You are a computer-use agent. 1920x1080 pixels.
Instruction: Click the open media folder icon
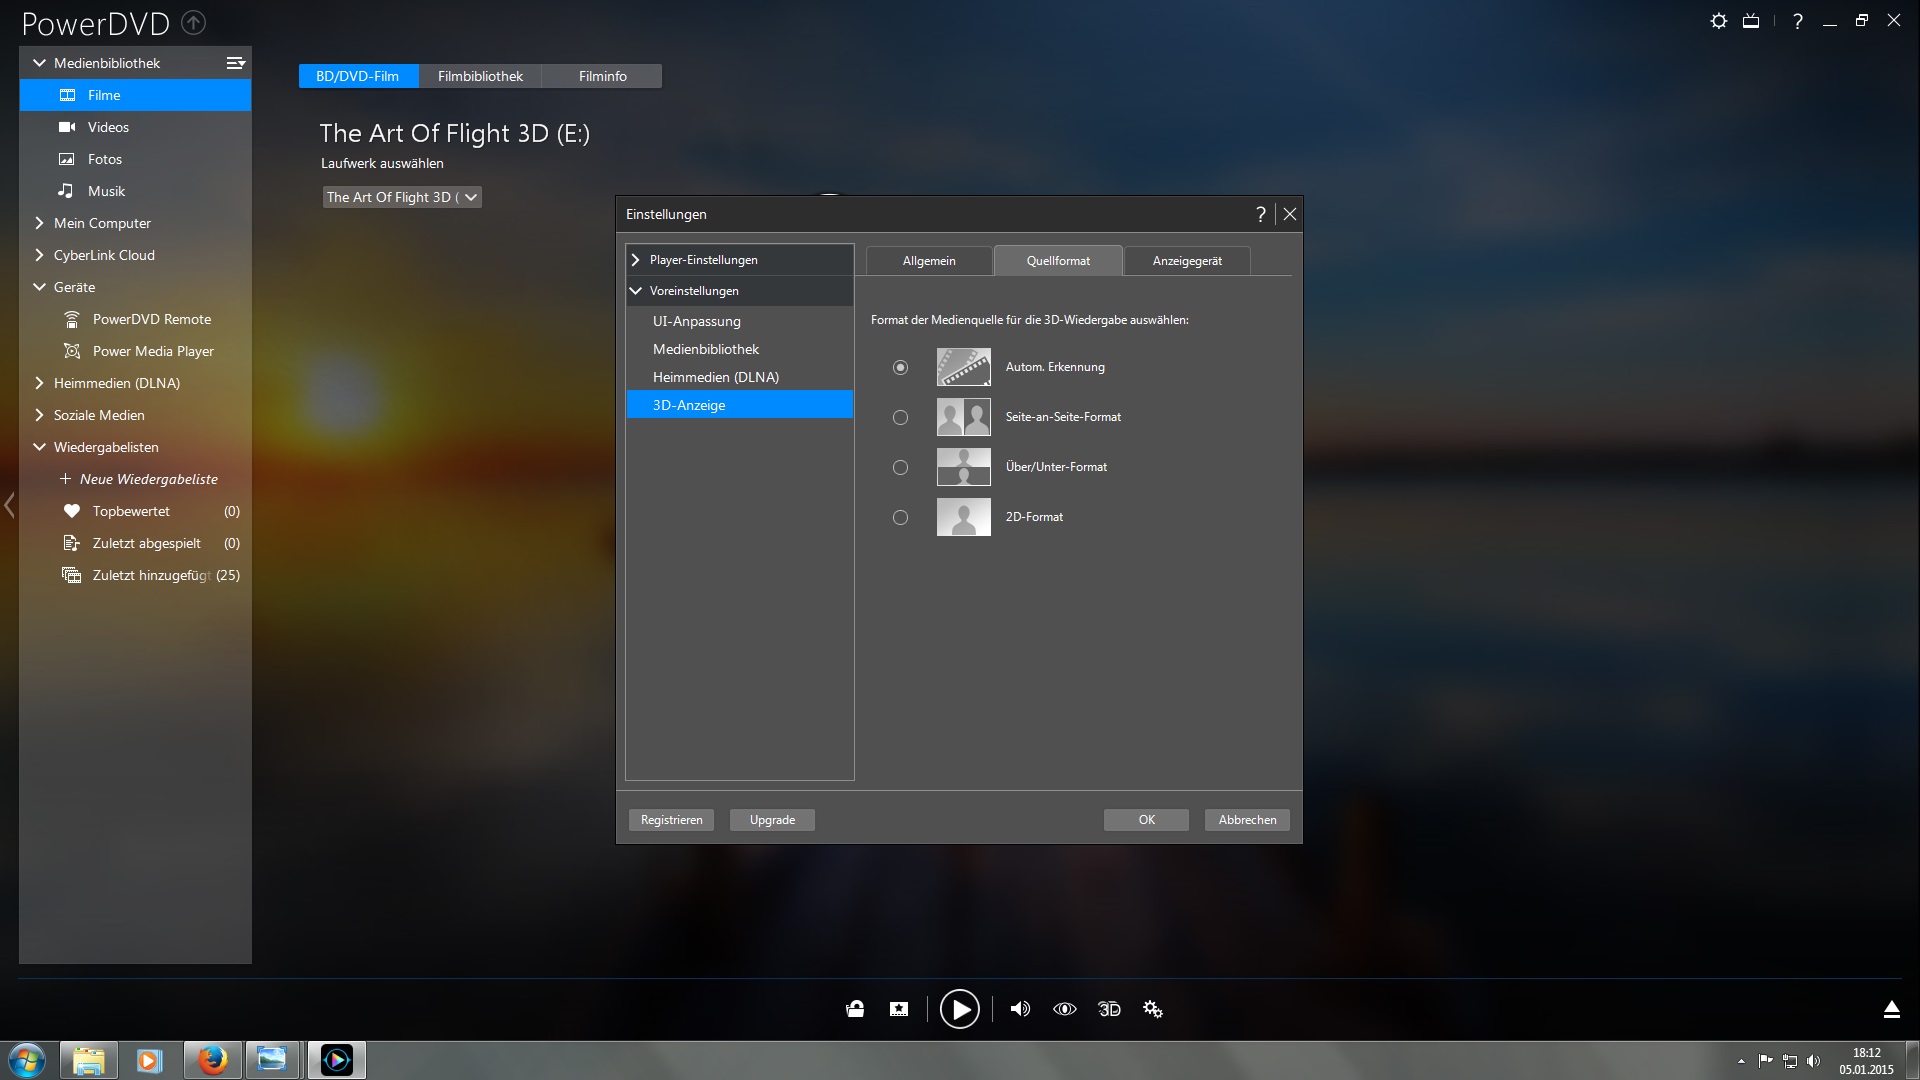tap(855, 1009)
